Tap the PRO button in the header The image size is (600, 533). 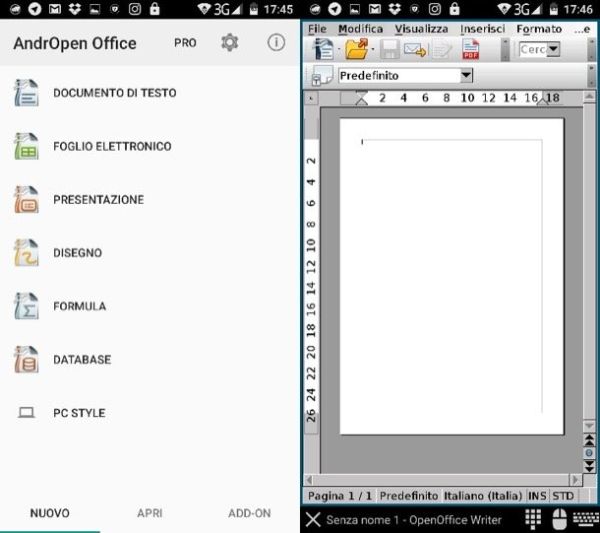pos(185,43)
